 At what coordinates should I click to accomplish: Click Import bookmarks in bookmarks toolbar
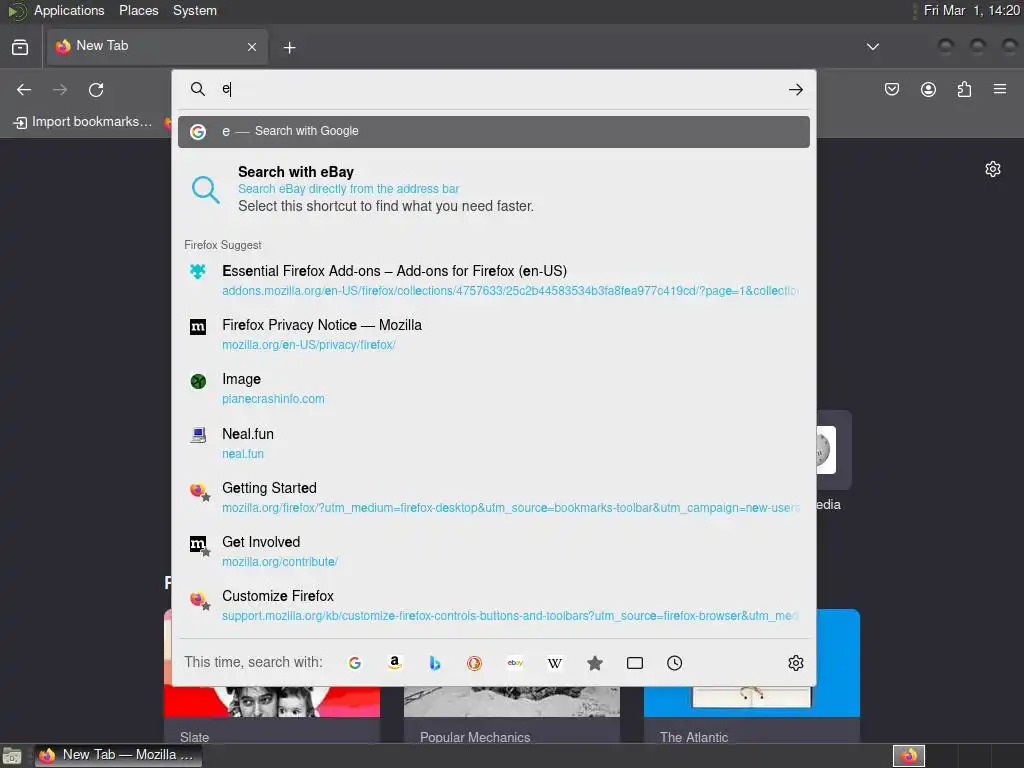pos(82,122)
